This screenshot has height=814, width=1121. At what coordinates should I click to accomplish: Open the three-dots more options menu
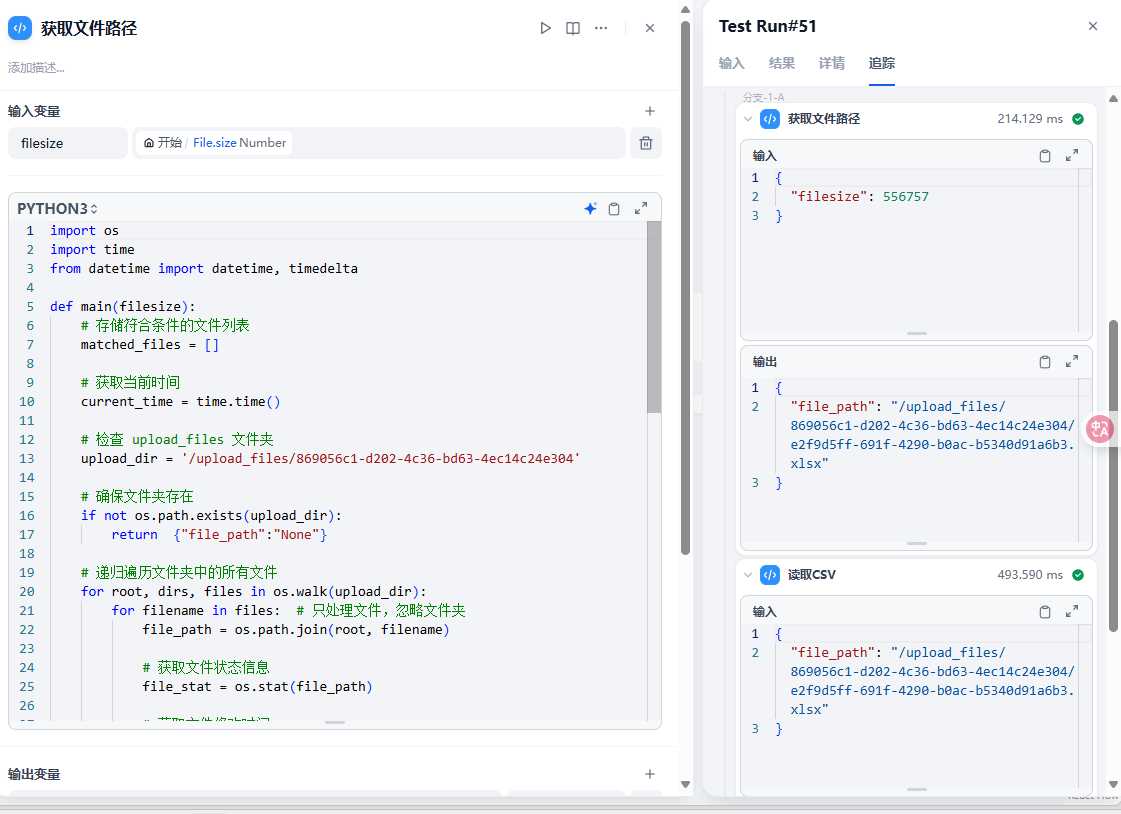(601, 28)
